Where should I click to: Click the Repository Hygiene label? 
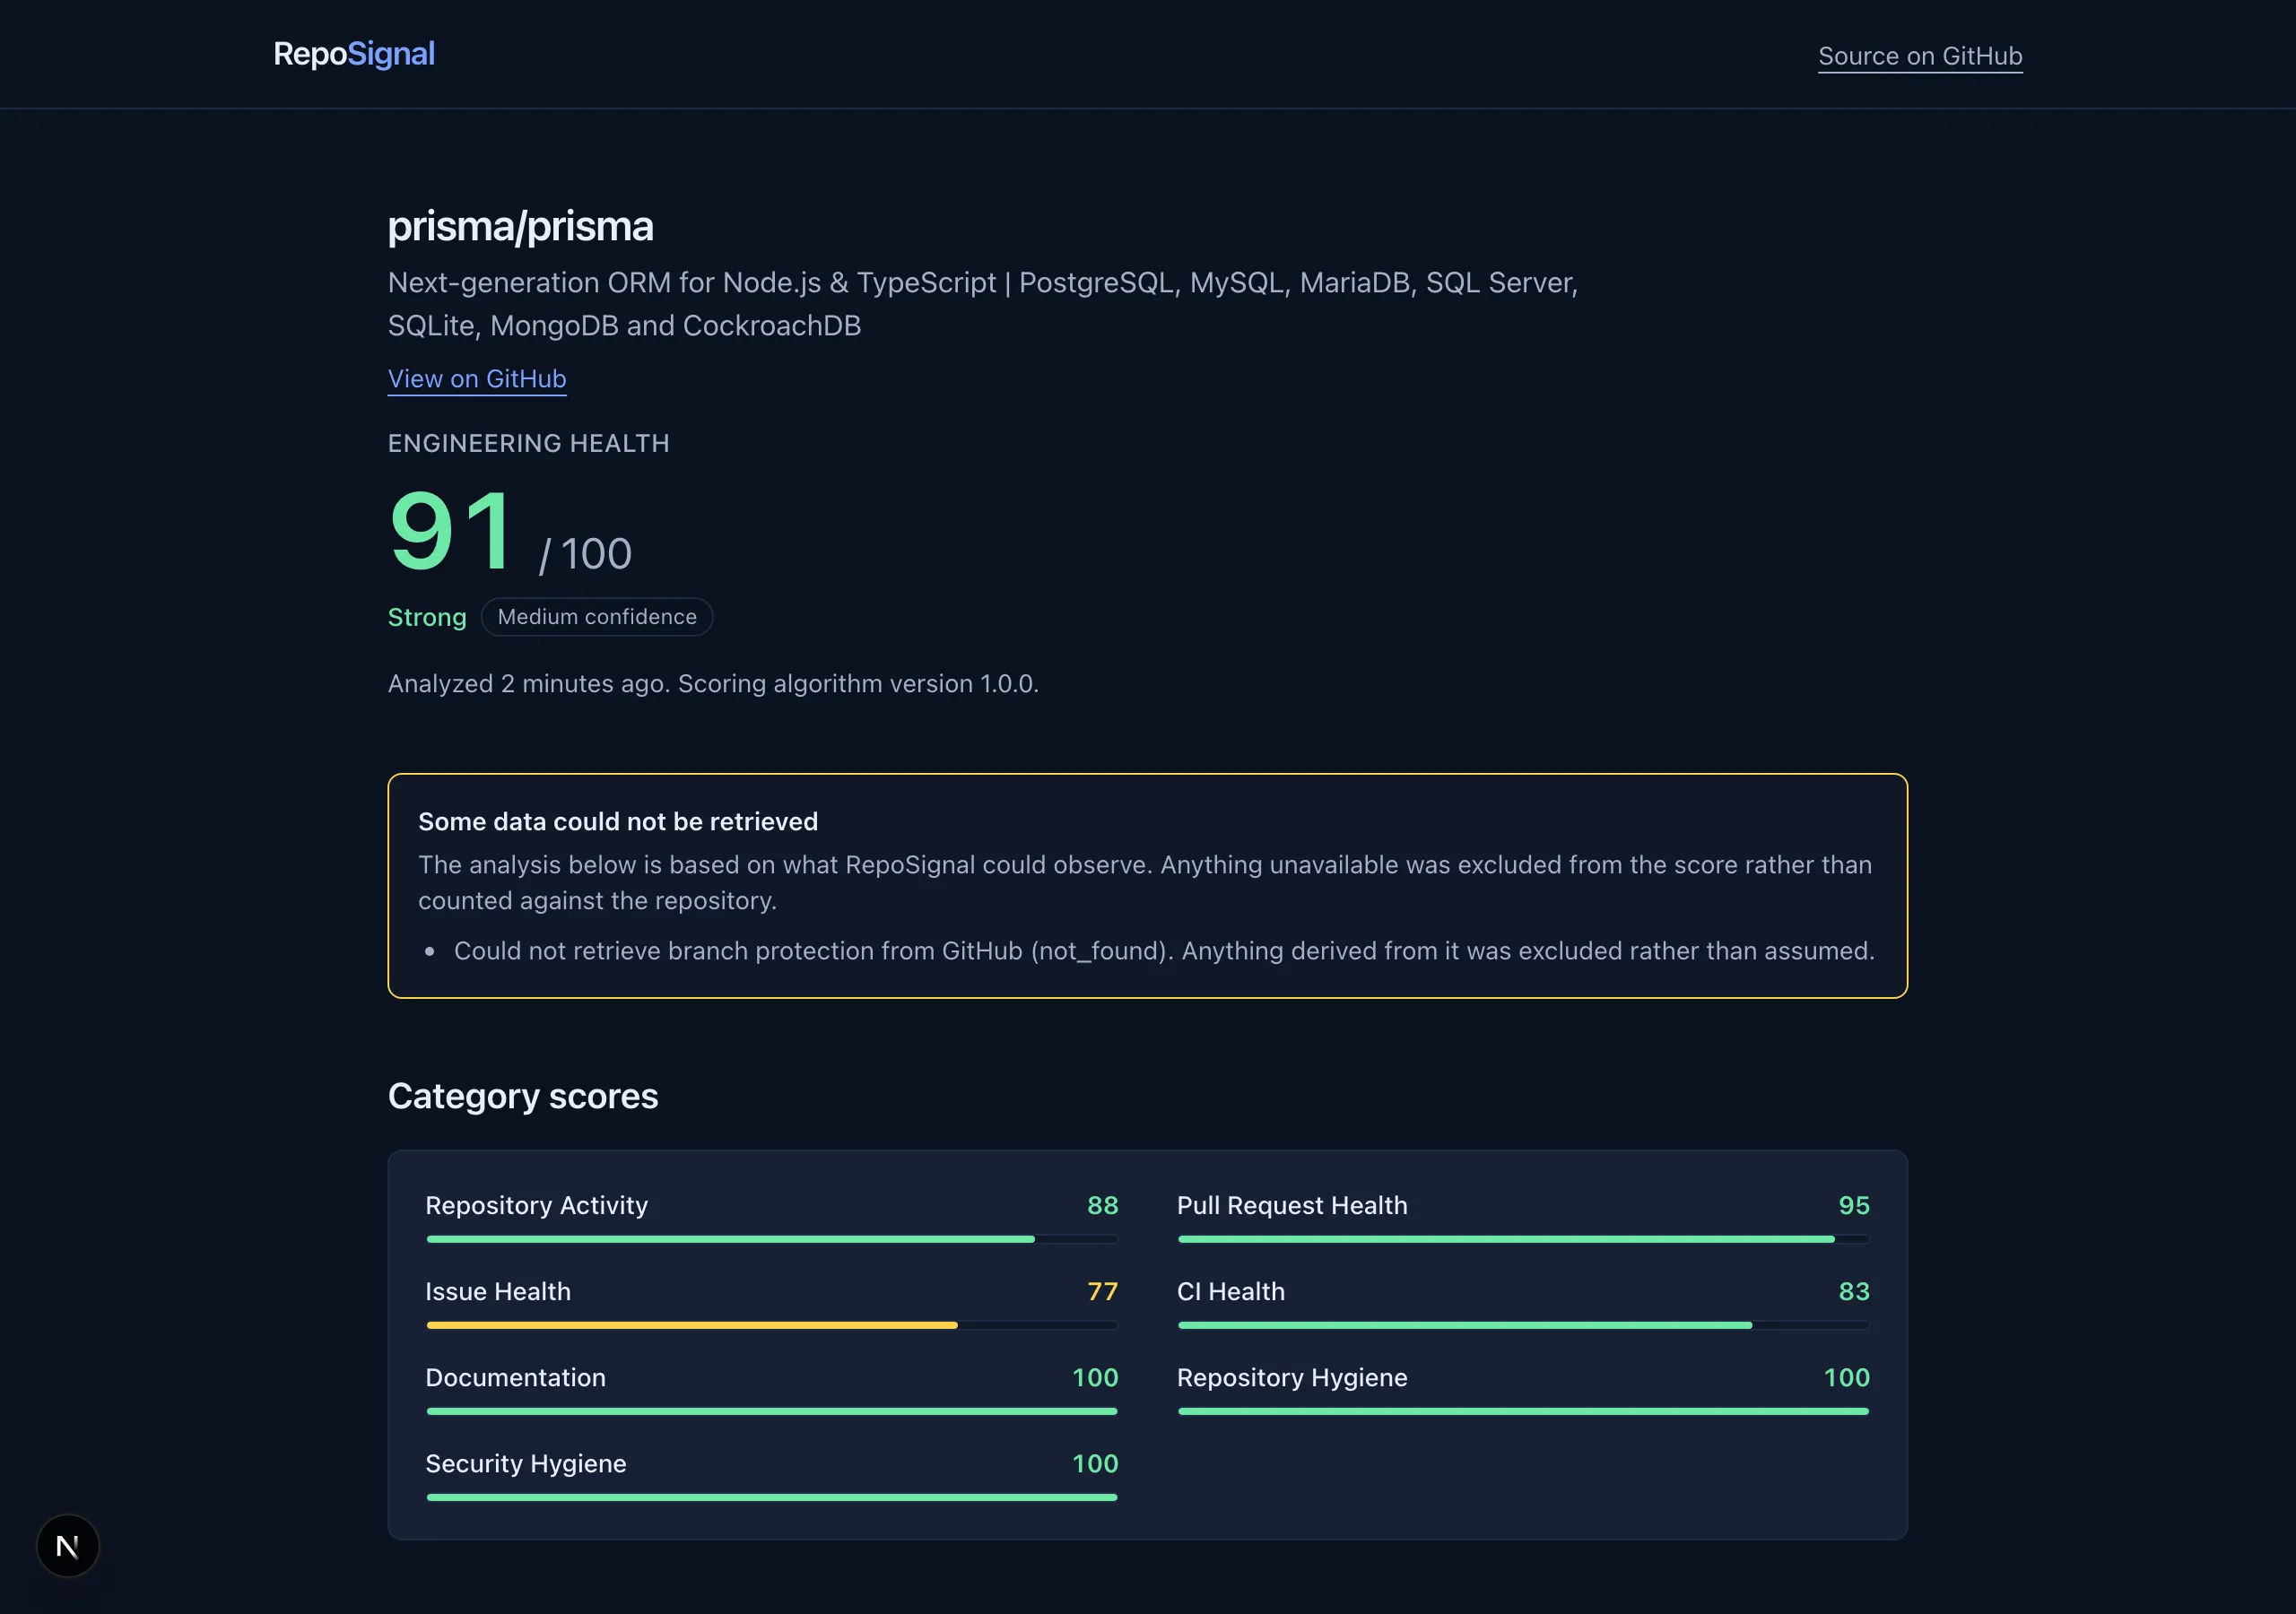1292,1377
